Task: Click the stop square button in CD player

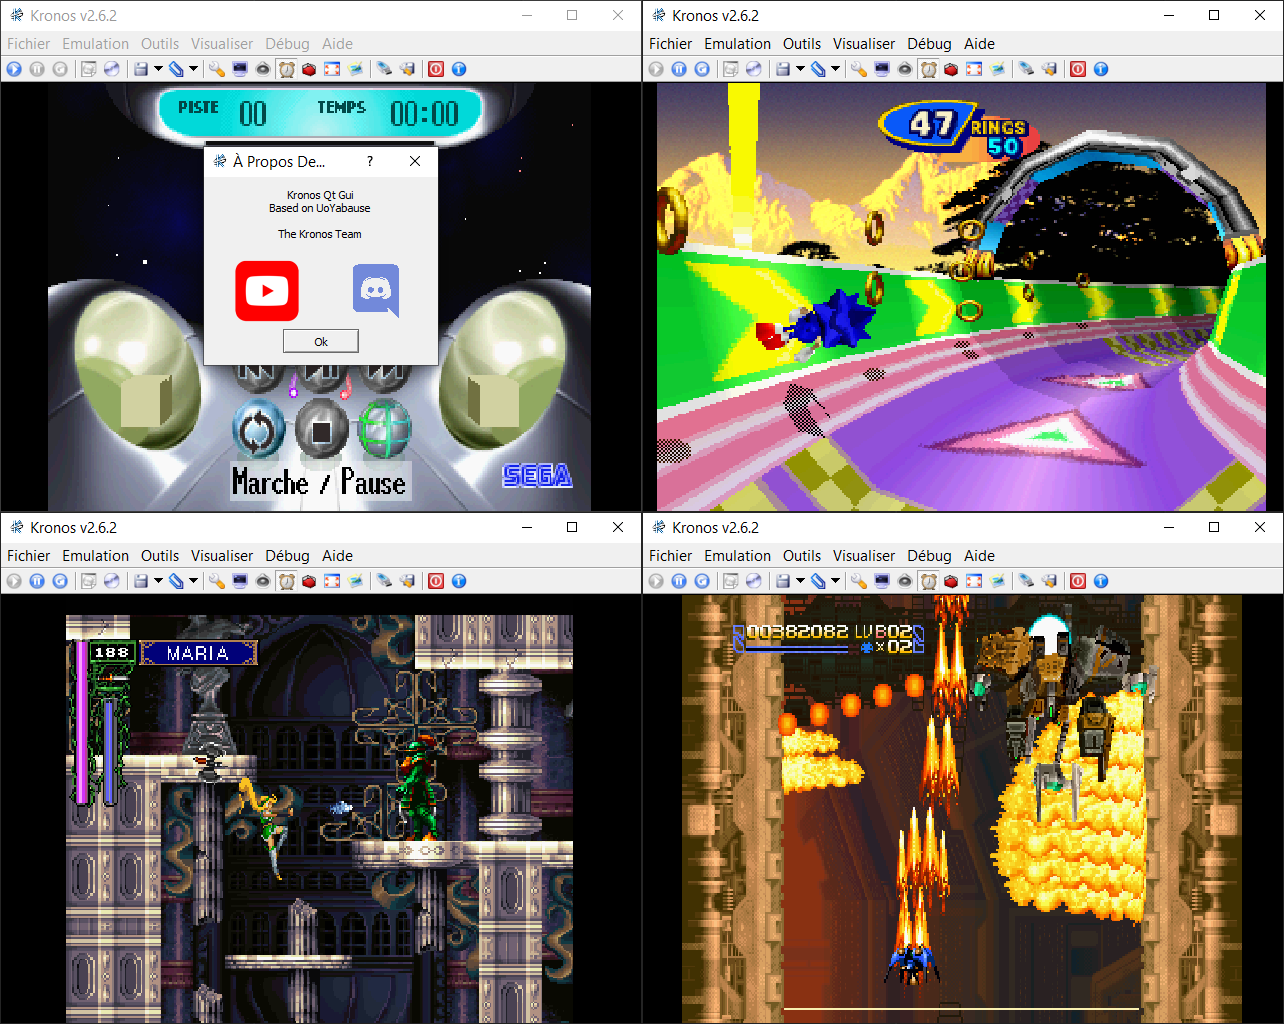Action: coord(321,430)
